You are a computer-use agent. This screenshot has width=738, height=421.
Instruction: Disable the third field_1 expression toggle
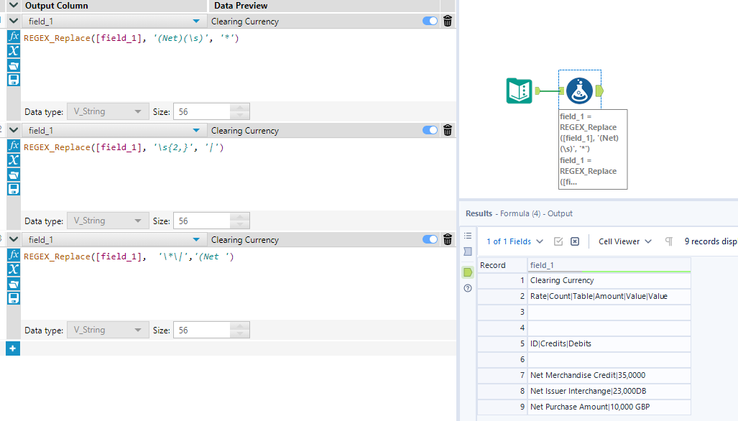pyautogui.click(x=430, y=240)
